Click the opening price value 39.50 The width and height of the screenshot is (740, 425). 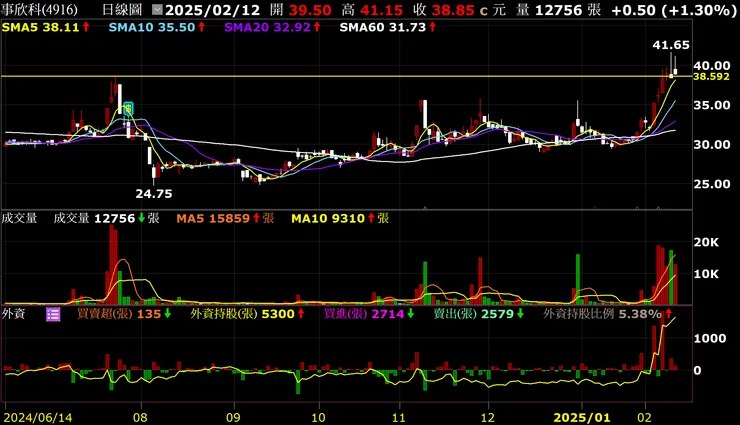(x=310, y=10)
